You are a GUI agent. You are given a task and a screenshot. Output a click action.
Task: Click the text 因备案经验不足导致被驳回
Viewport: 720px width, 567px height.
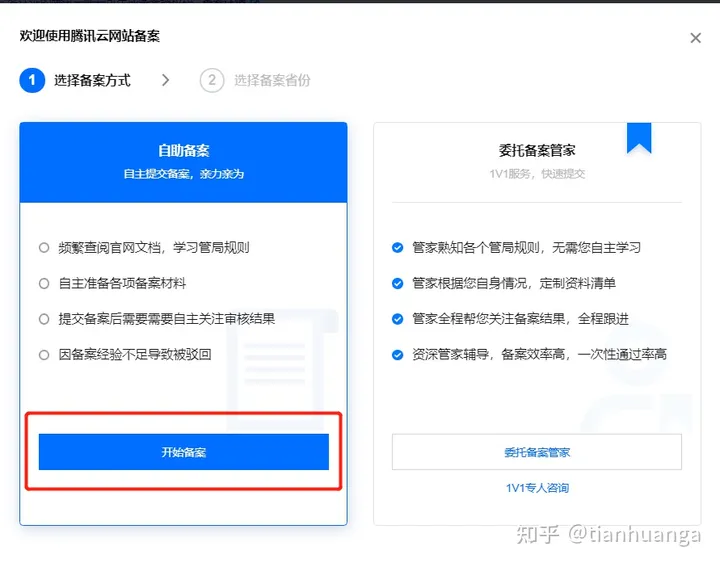click(135, 354)
